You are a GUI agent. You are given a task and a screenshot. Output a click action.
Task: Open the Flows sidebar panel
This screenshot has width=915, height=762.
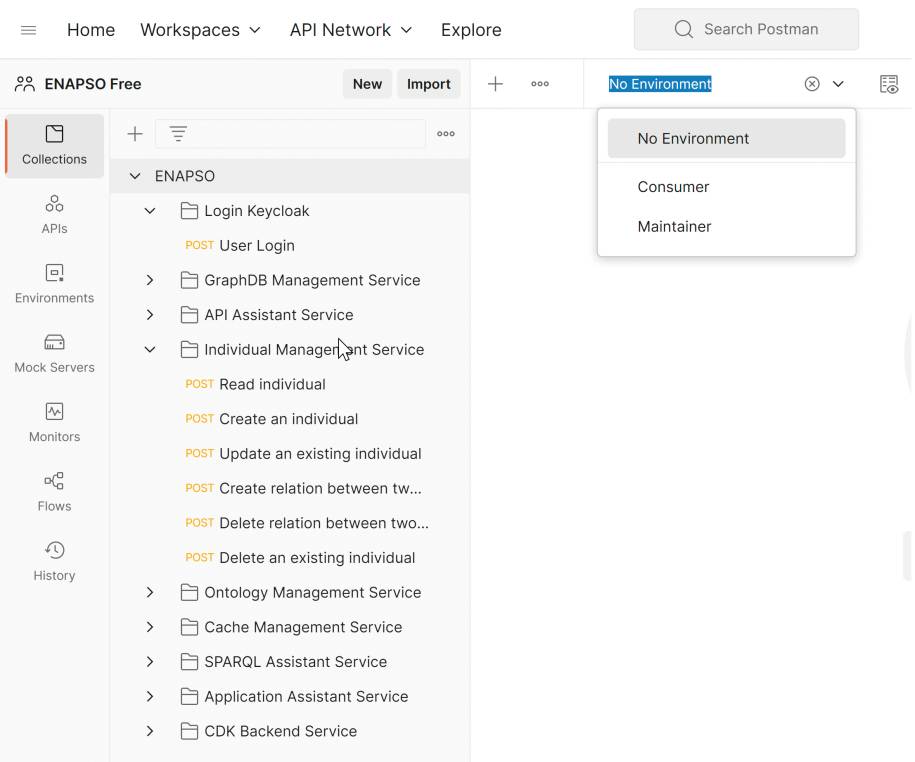tap(54, 492)
